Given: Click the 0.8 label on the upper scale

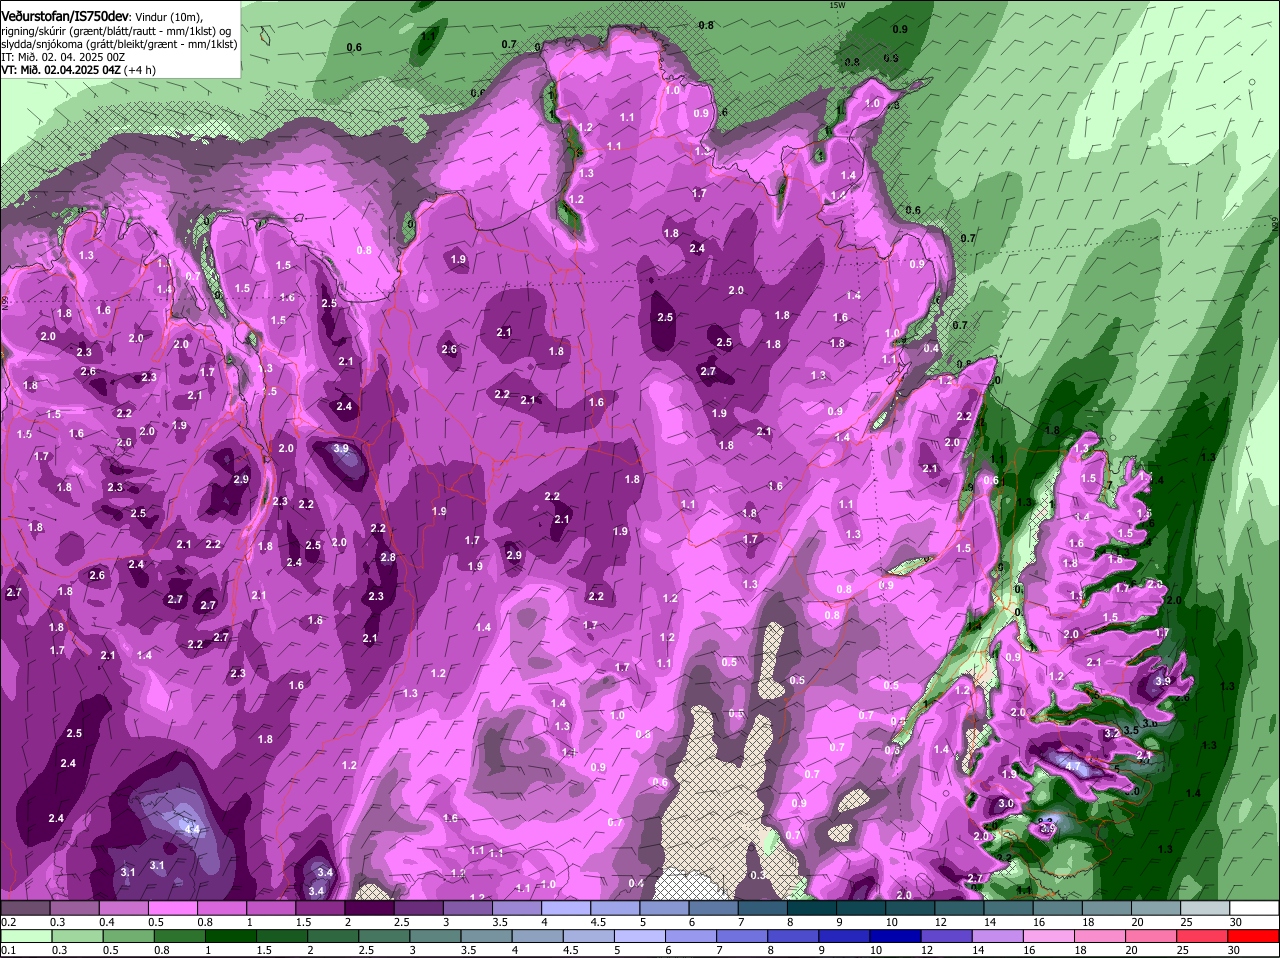Looking at the screenshot, I should [204, 922].
